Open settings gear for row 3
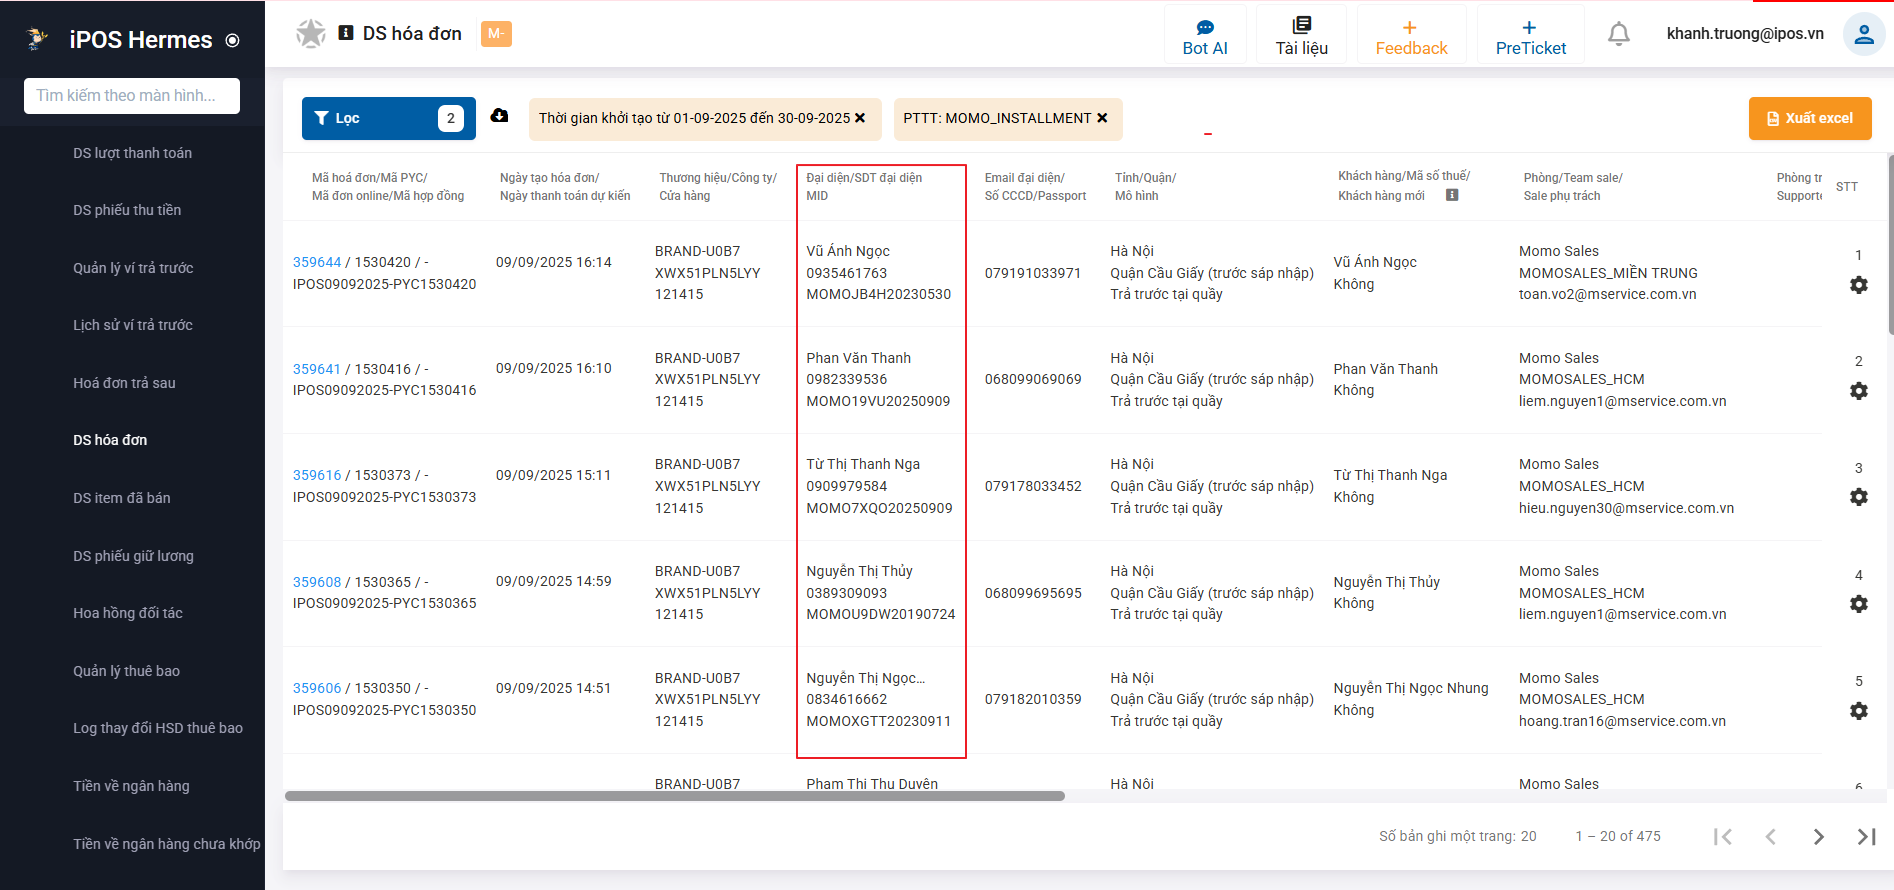The width and height of the screenshot is (1894, 890). (x=1859, y=497)
